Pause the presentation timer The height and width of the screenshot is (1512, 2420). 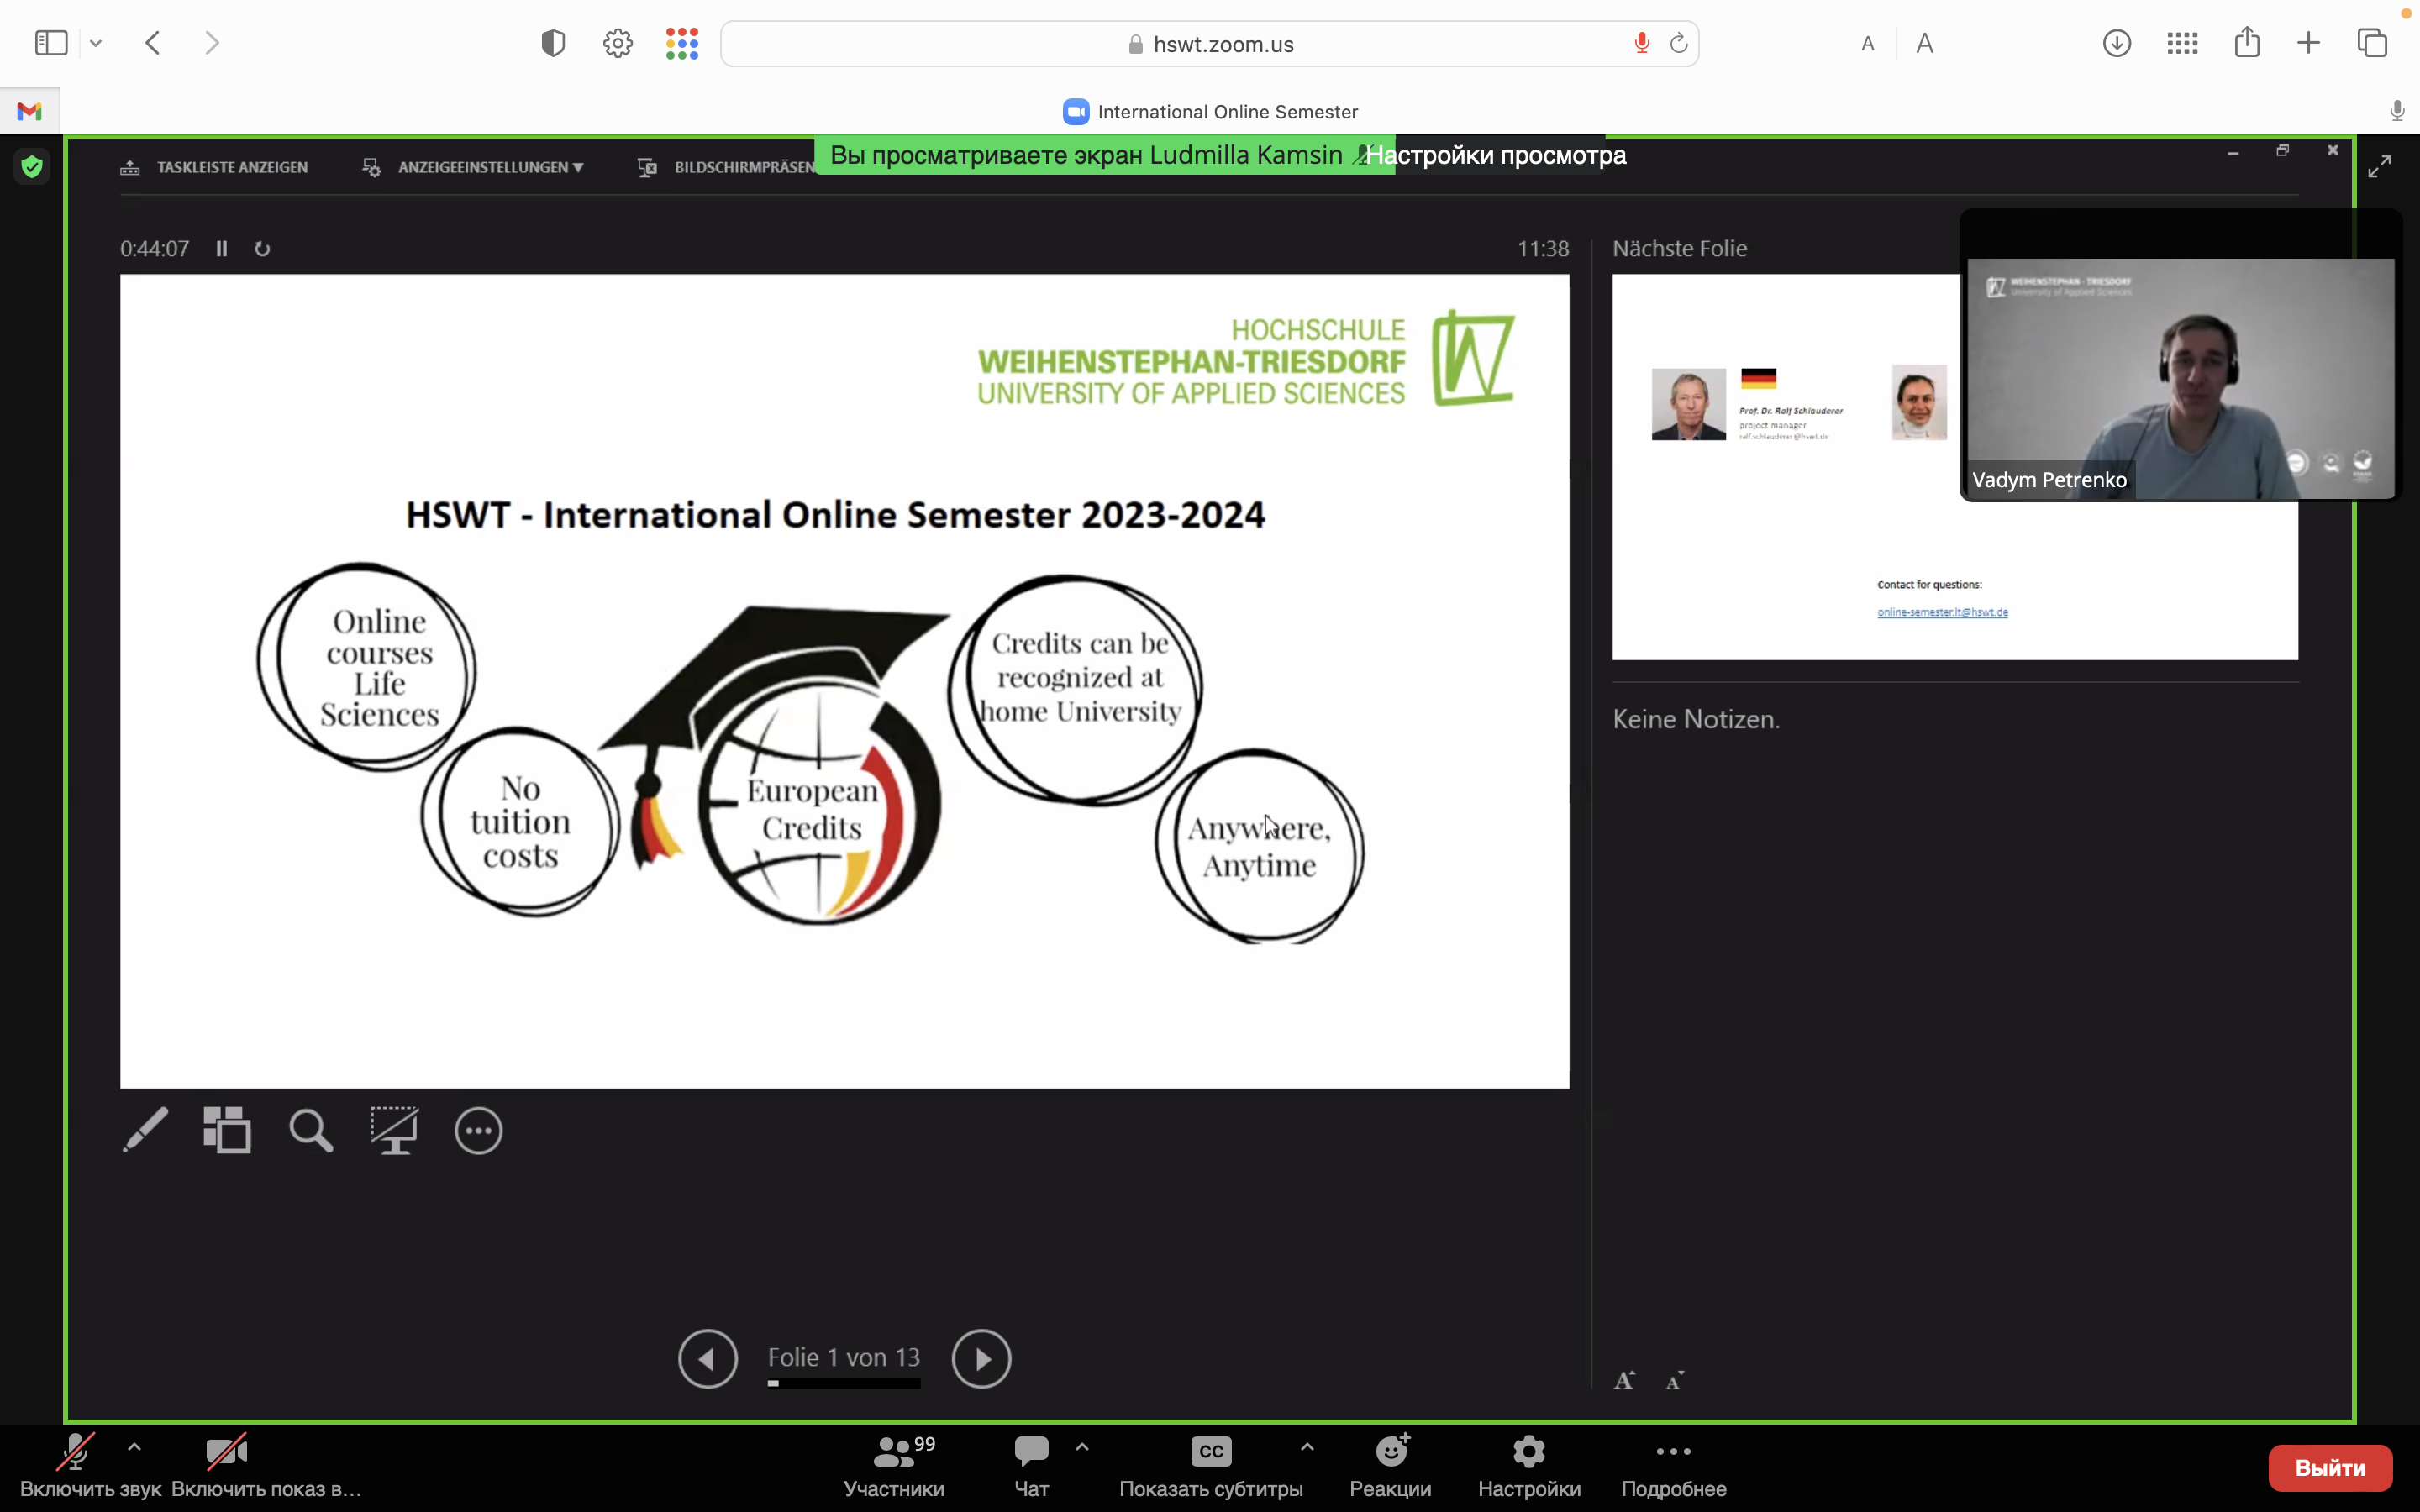[222, 249]
